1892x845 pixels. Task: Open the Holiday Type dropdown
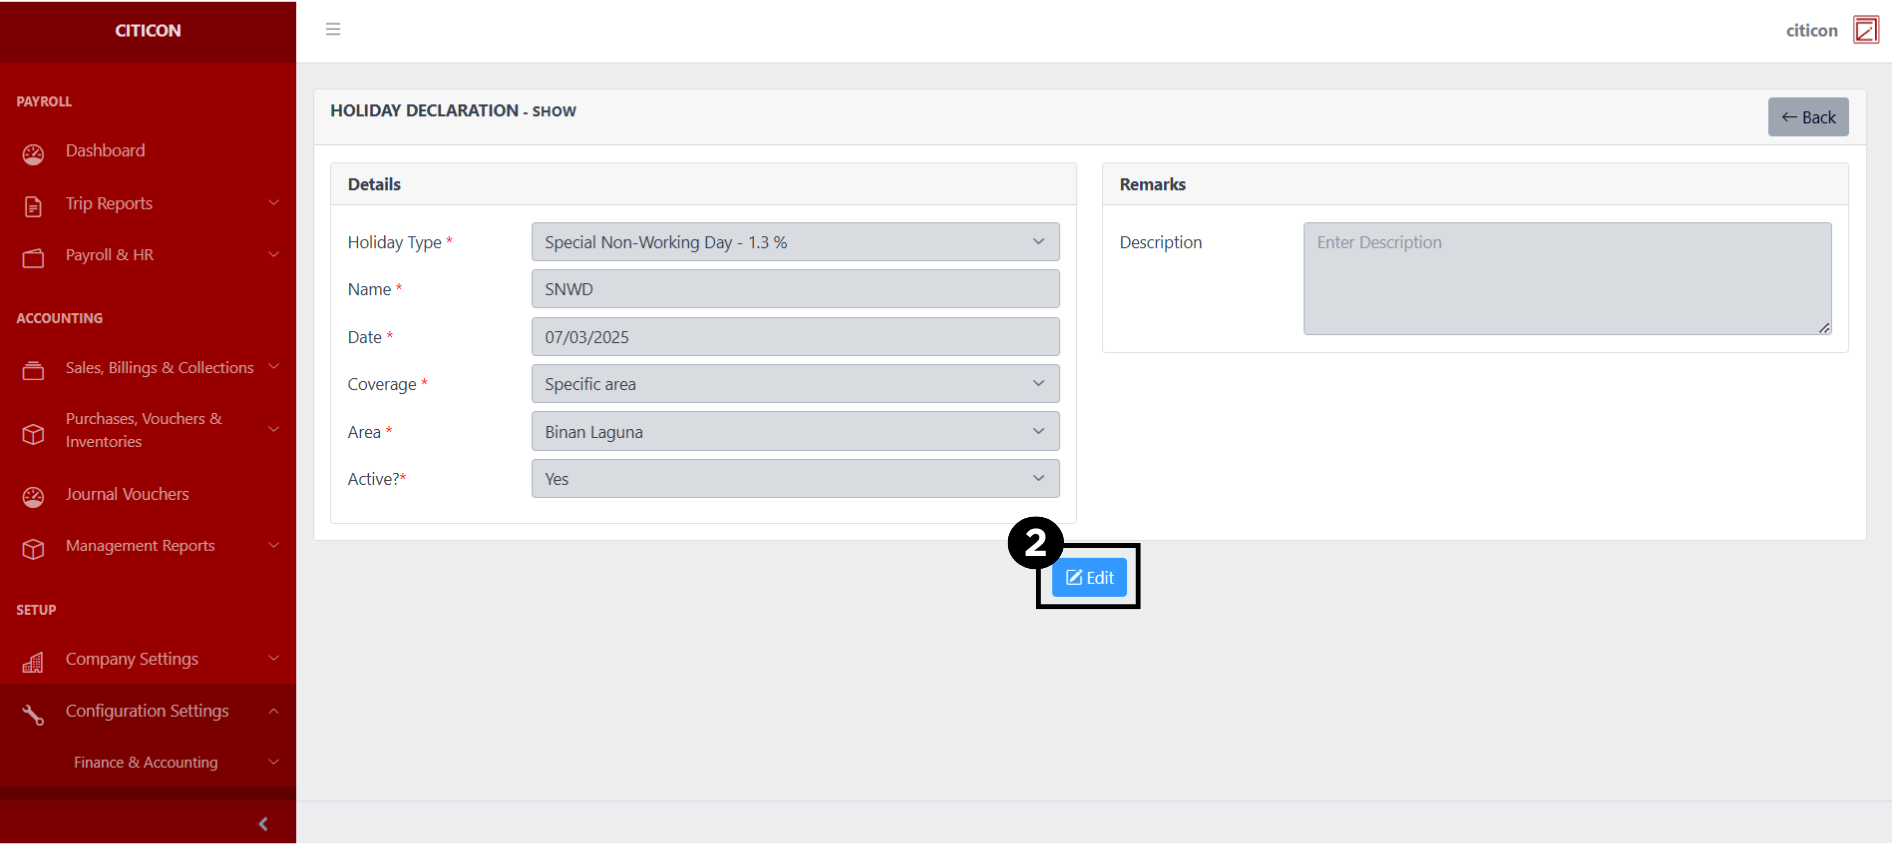pyautogui.click(x=795, y=242)
